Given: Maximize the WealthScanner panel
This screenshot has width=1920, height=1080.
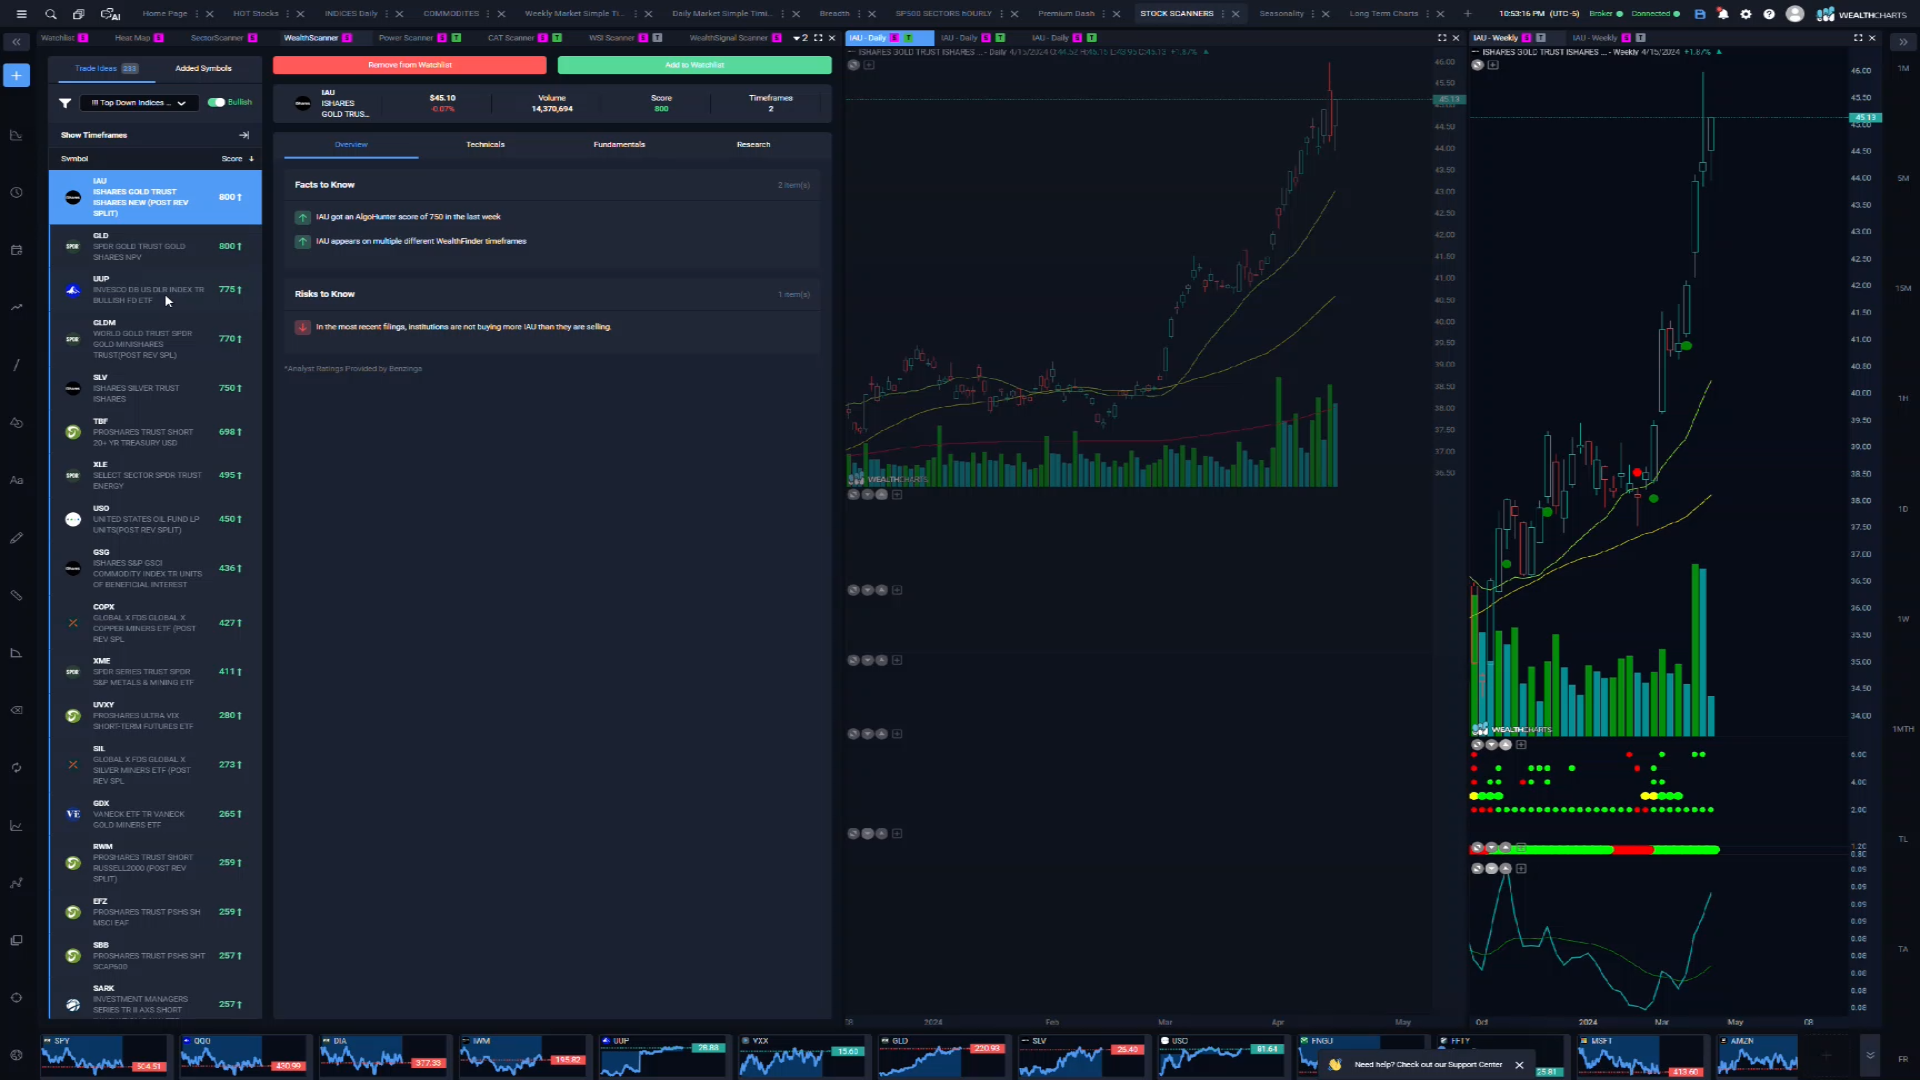Looking at the screenshot, I should [x=818, y=38].
